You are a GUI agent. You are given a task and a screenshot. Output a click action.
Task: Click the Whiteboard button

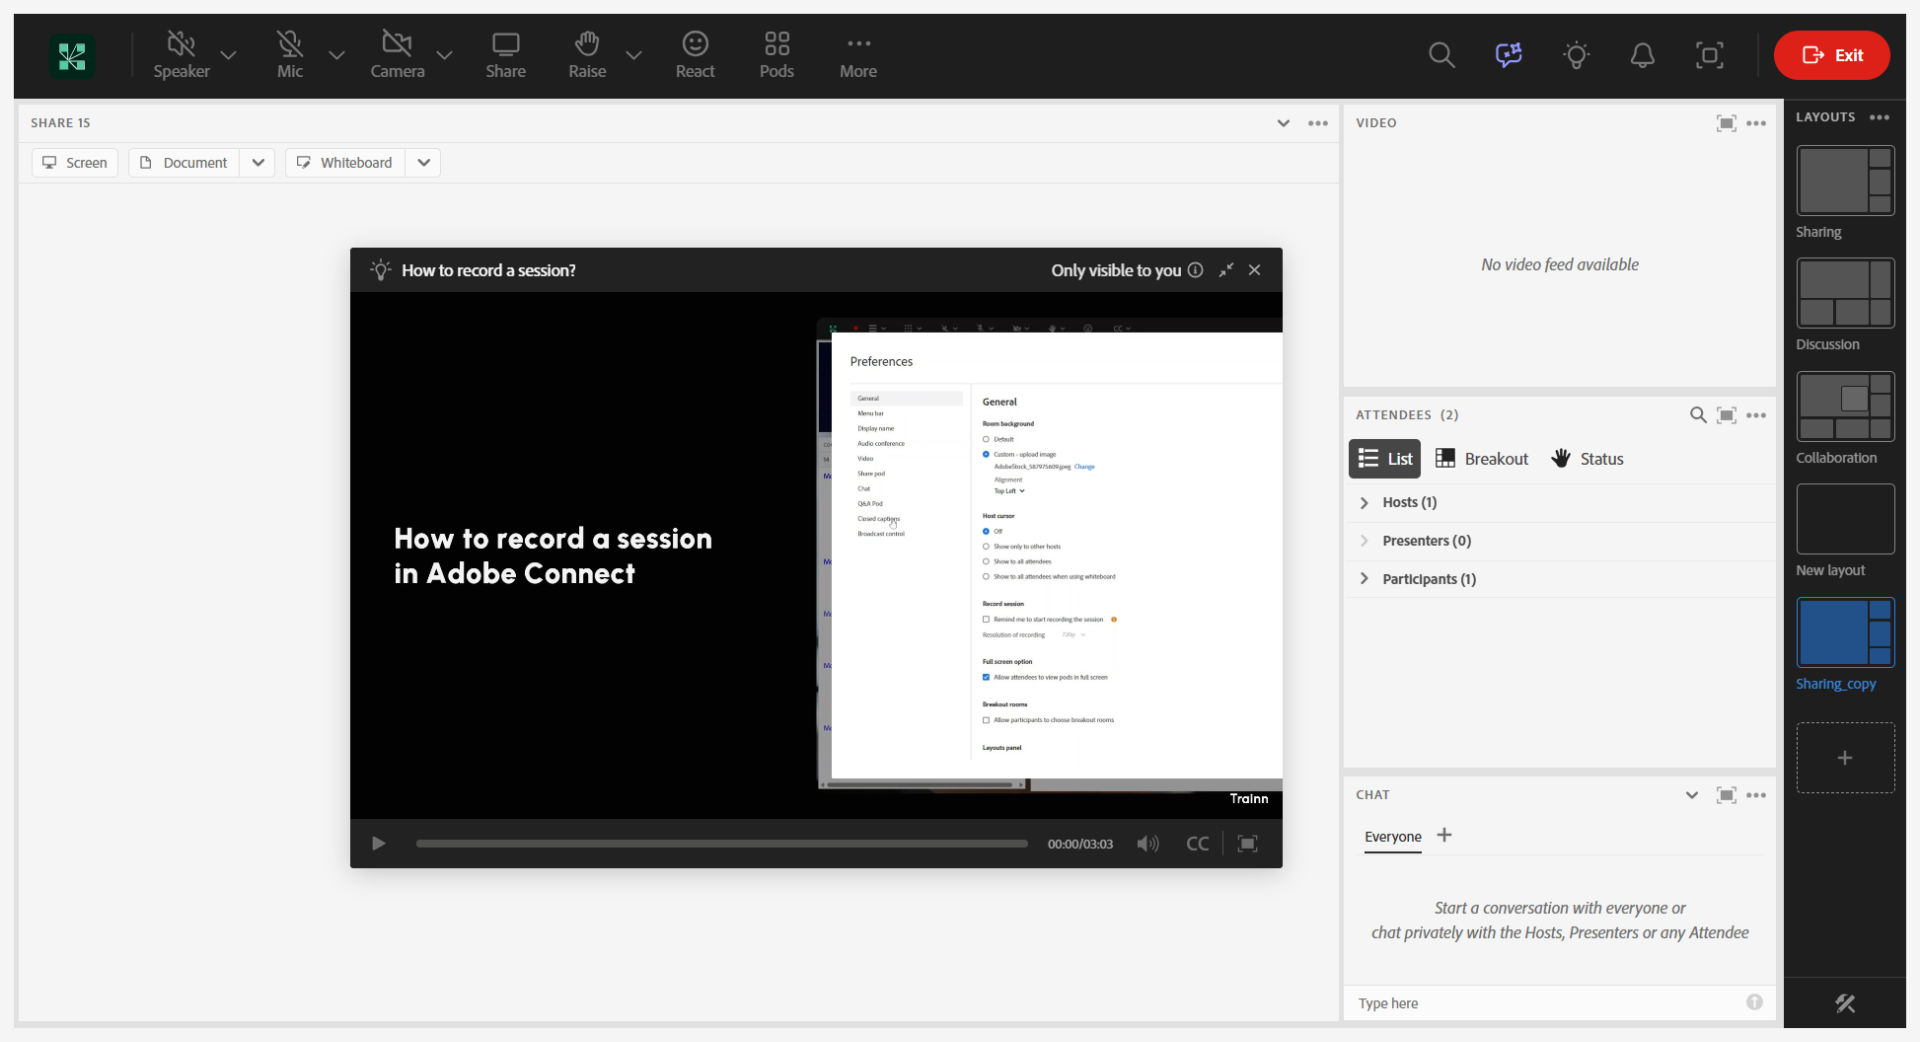(x=345, y=162)
